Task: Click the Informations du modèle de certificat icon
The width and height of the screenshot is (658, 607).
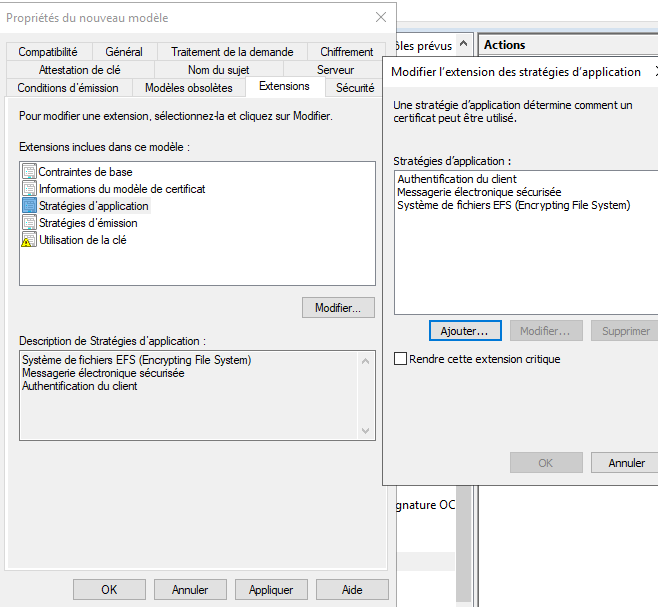Action: 29,189
